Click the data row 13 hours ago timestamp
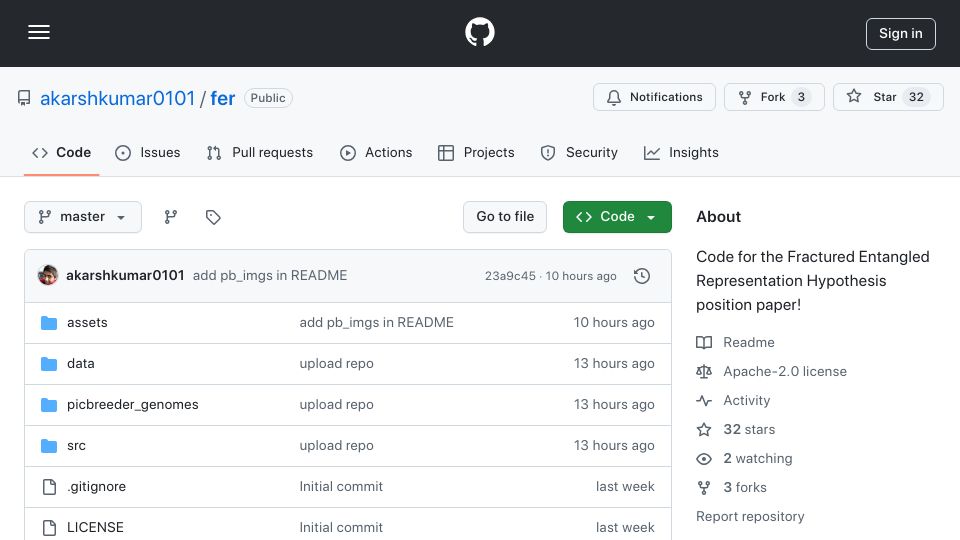 (x=613, y=364)
